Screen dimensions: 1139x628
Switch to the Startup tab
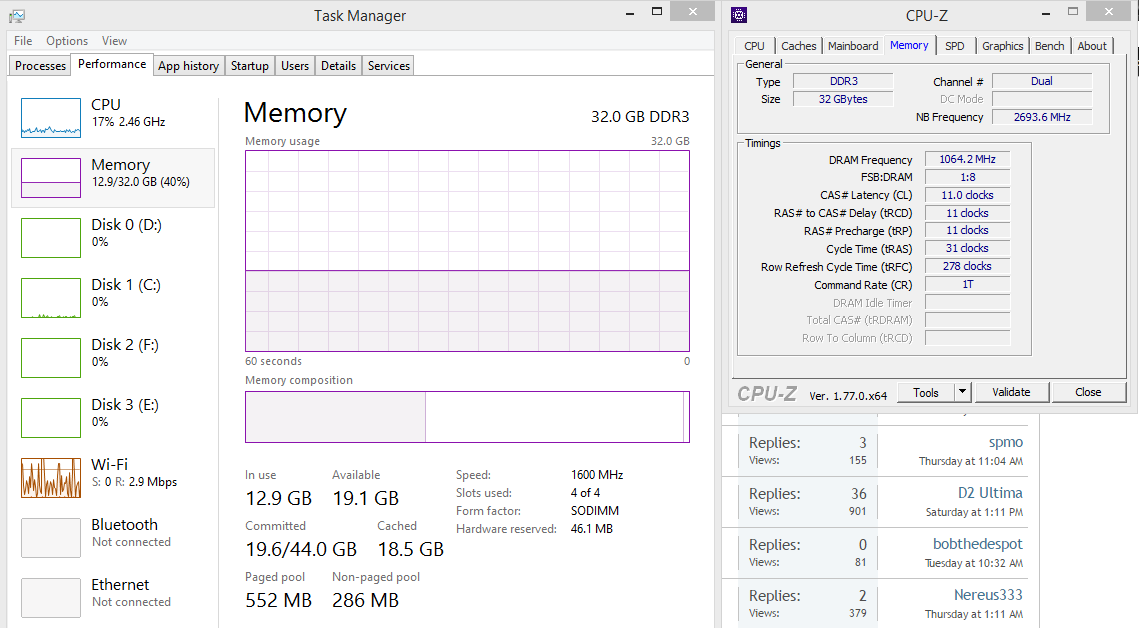[250, 66]
